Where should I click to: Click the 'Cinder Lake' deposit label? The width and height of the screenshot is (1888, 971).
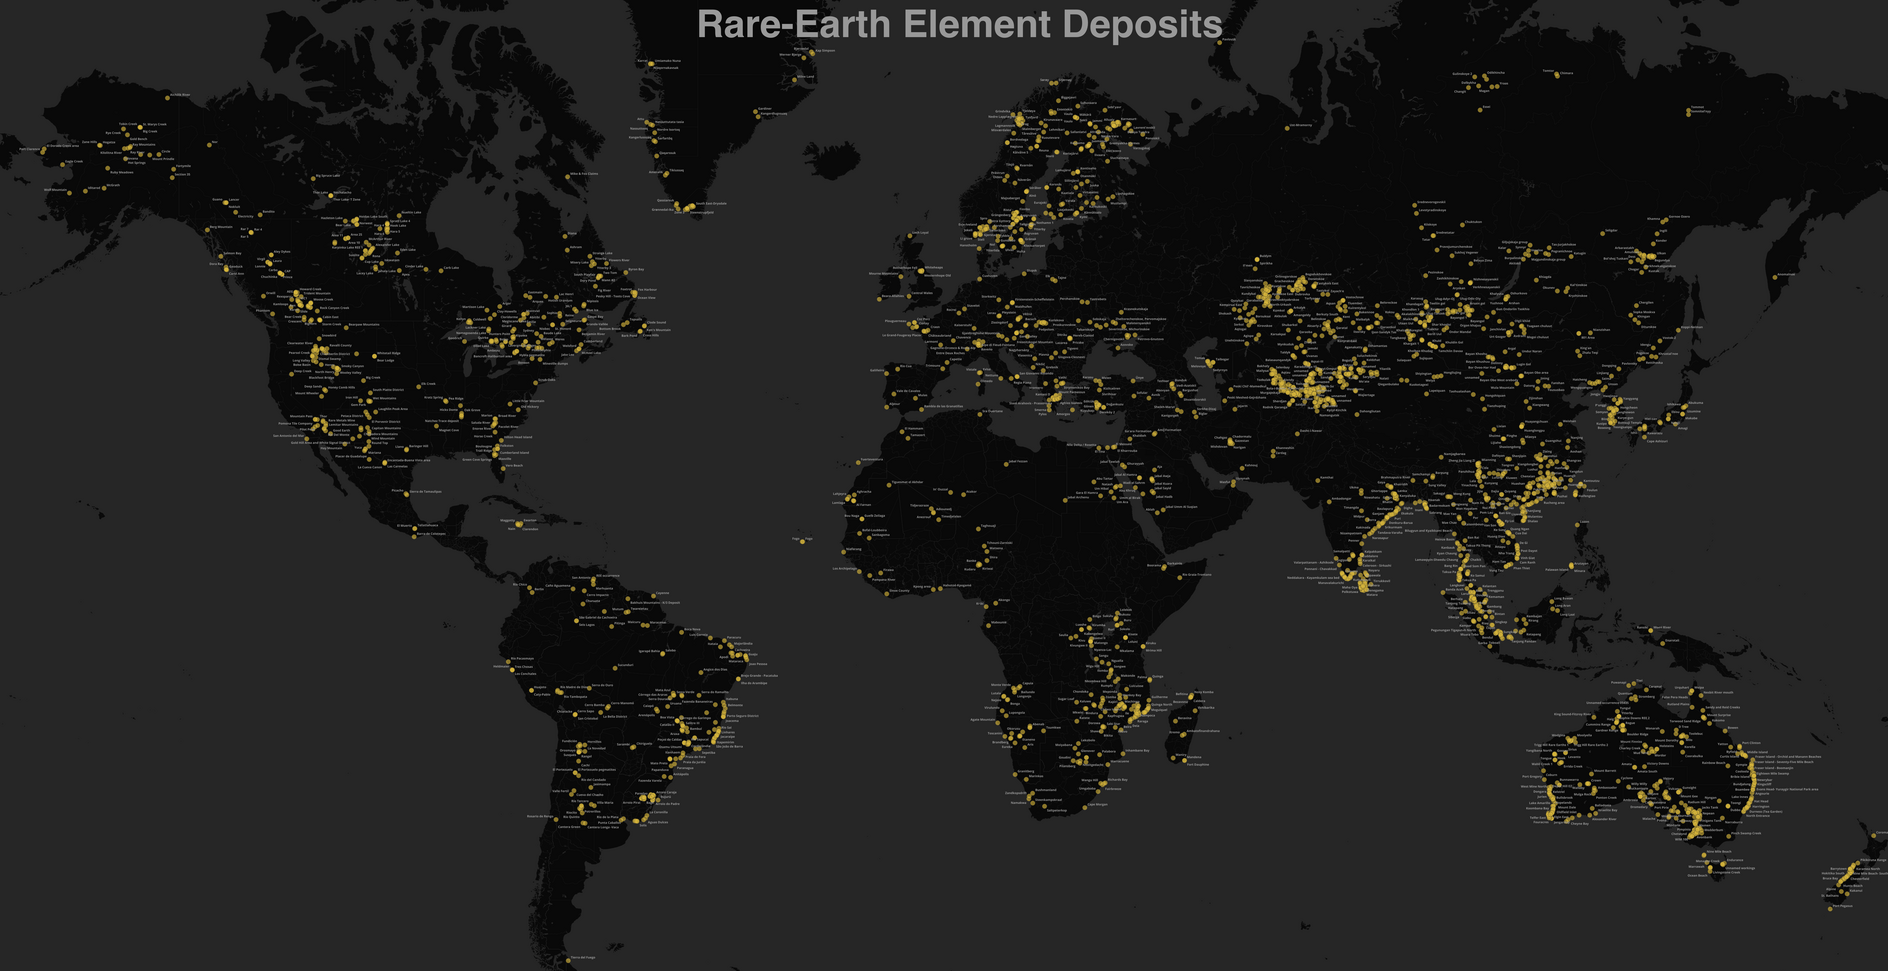[414, 266]
